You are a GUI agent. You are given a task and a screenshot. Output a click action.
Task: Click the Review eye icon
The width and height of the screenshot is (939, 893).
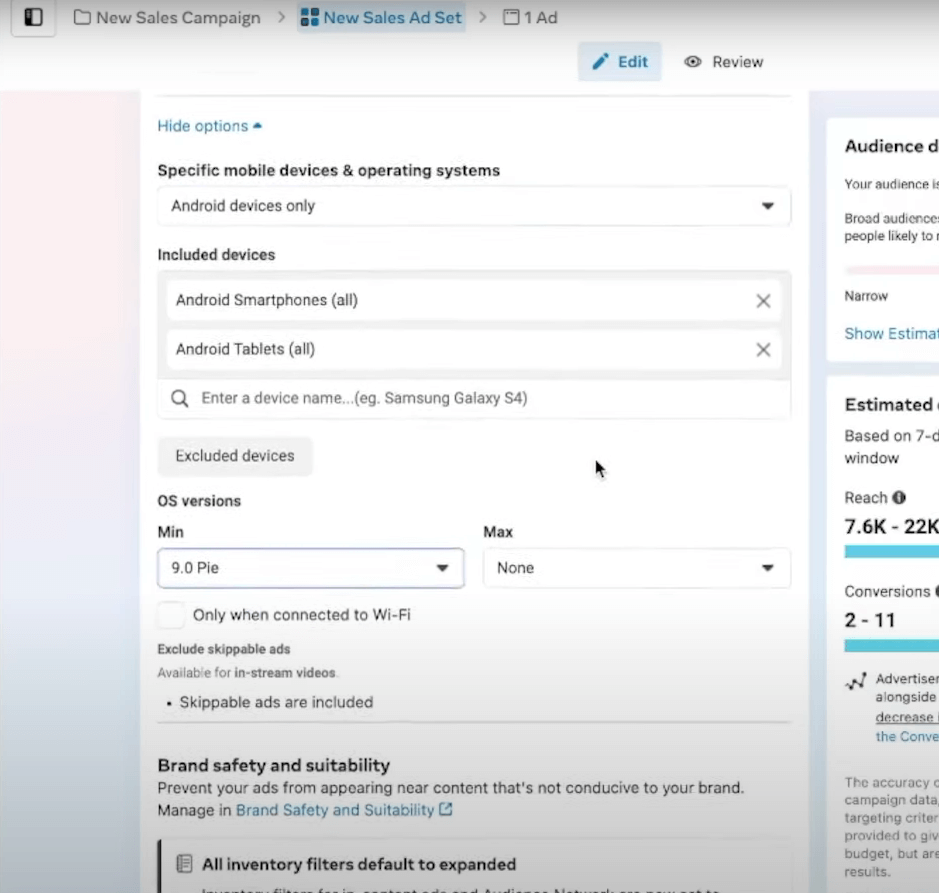pyautogui.click(x=693, y=62)
